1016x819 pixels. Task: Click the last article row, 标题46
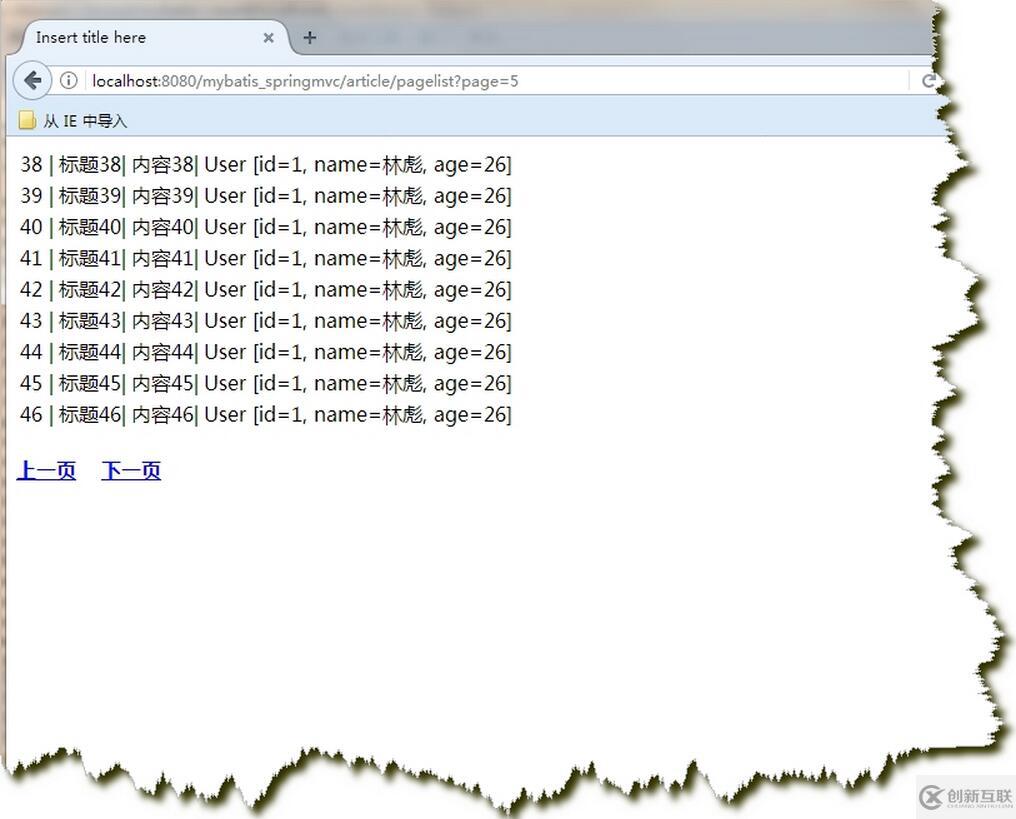[265, 414]
